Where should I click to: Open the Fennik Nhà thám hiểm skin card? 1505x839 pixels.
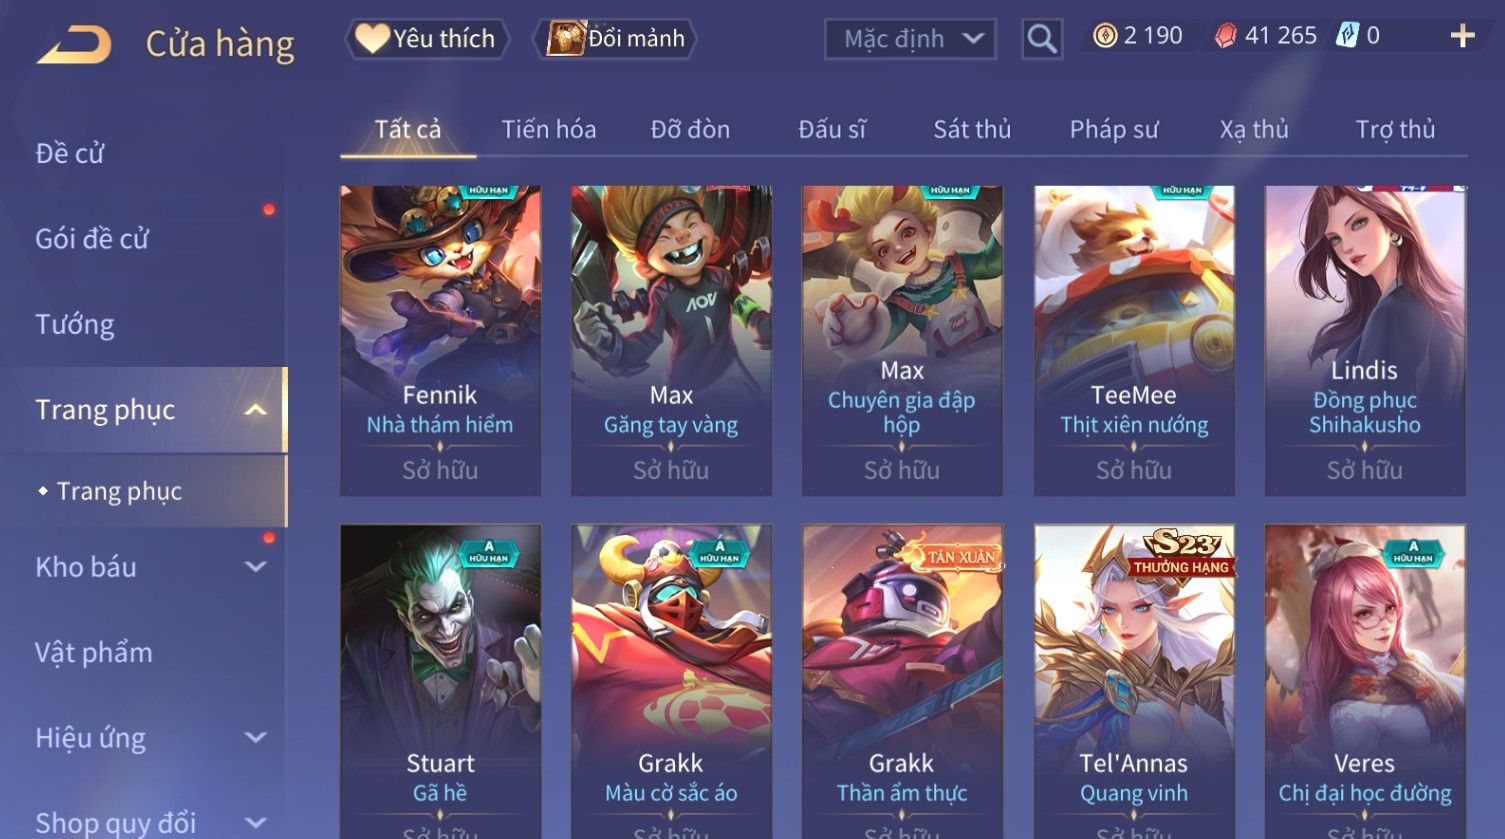[440, 340]
